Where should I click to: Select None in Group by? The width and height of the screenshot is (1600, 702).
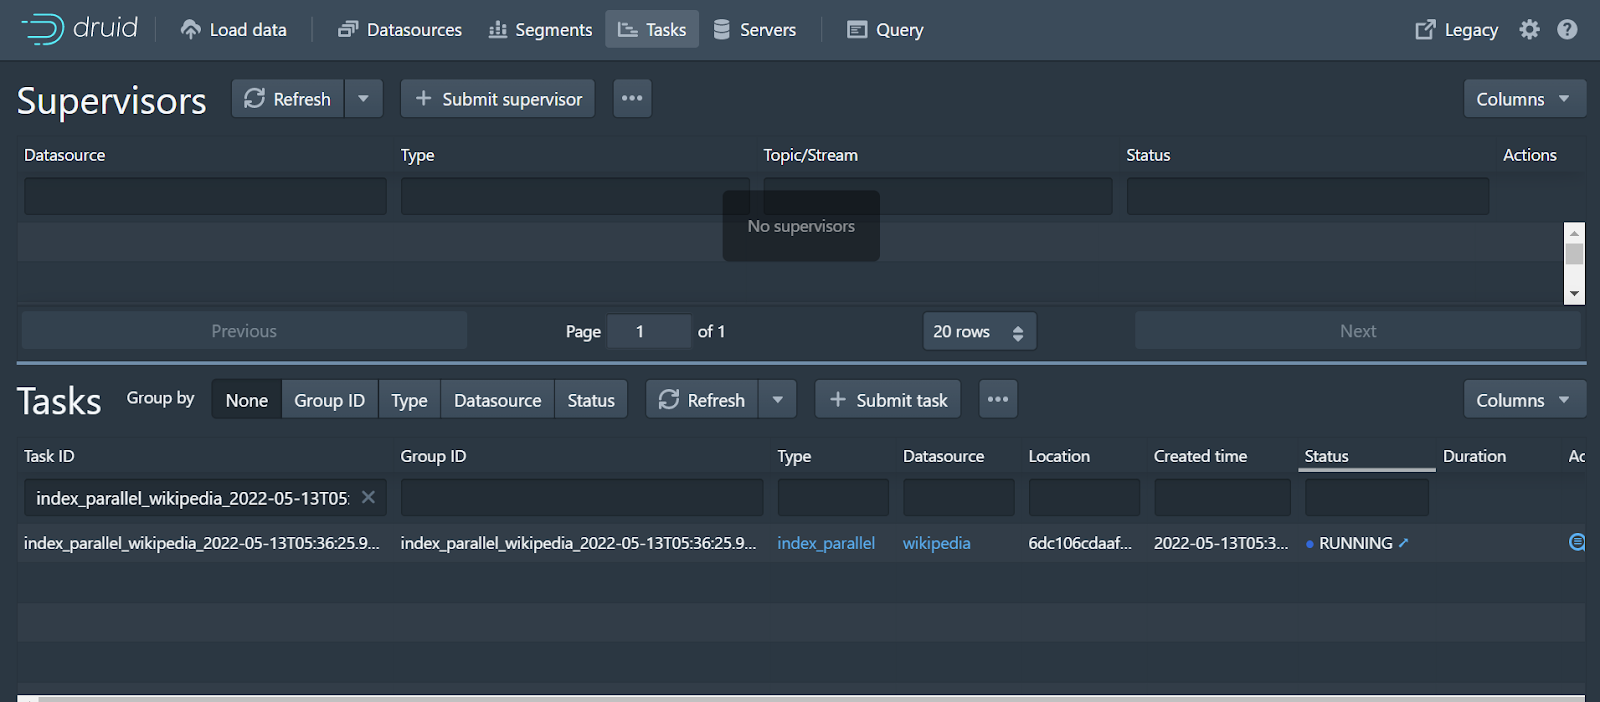[246, 400]
